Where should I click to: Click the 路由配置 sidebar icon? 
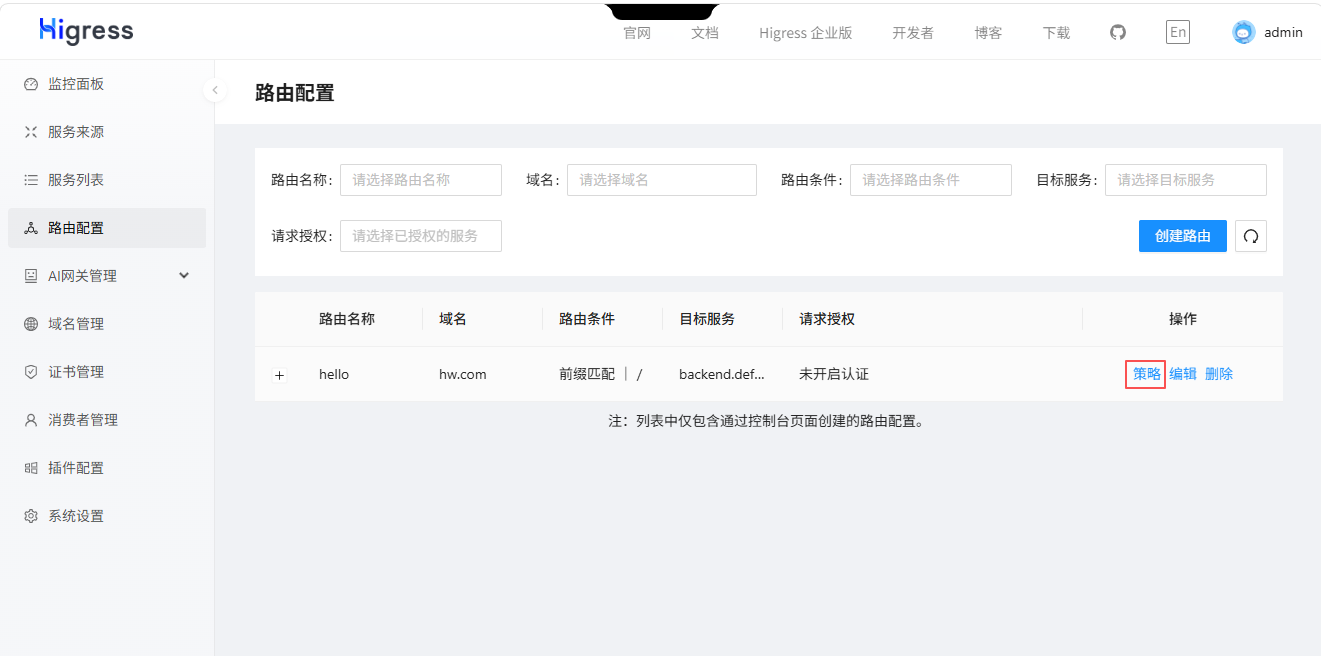point(31,228)
